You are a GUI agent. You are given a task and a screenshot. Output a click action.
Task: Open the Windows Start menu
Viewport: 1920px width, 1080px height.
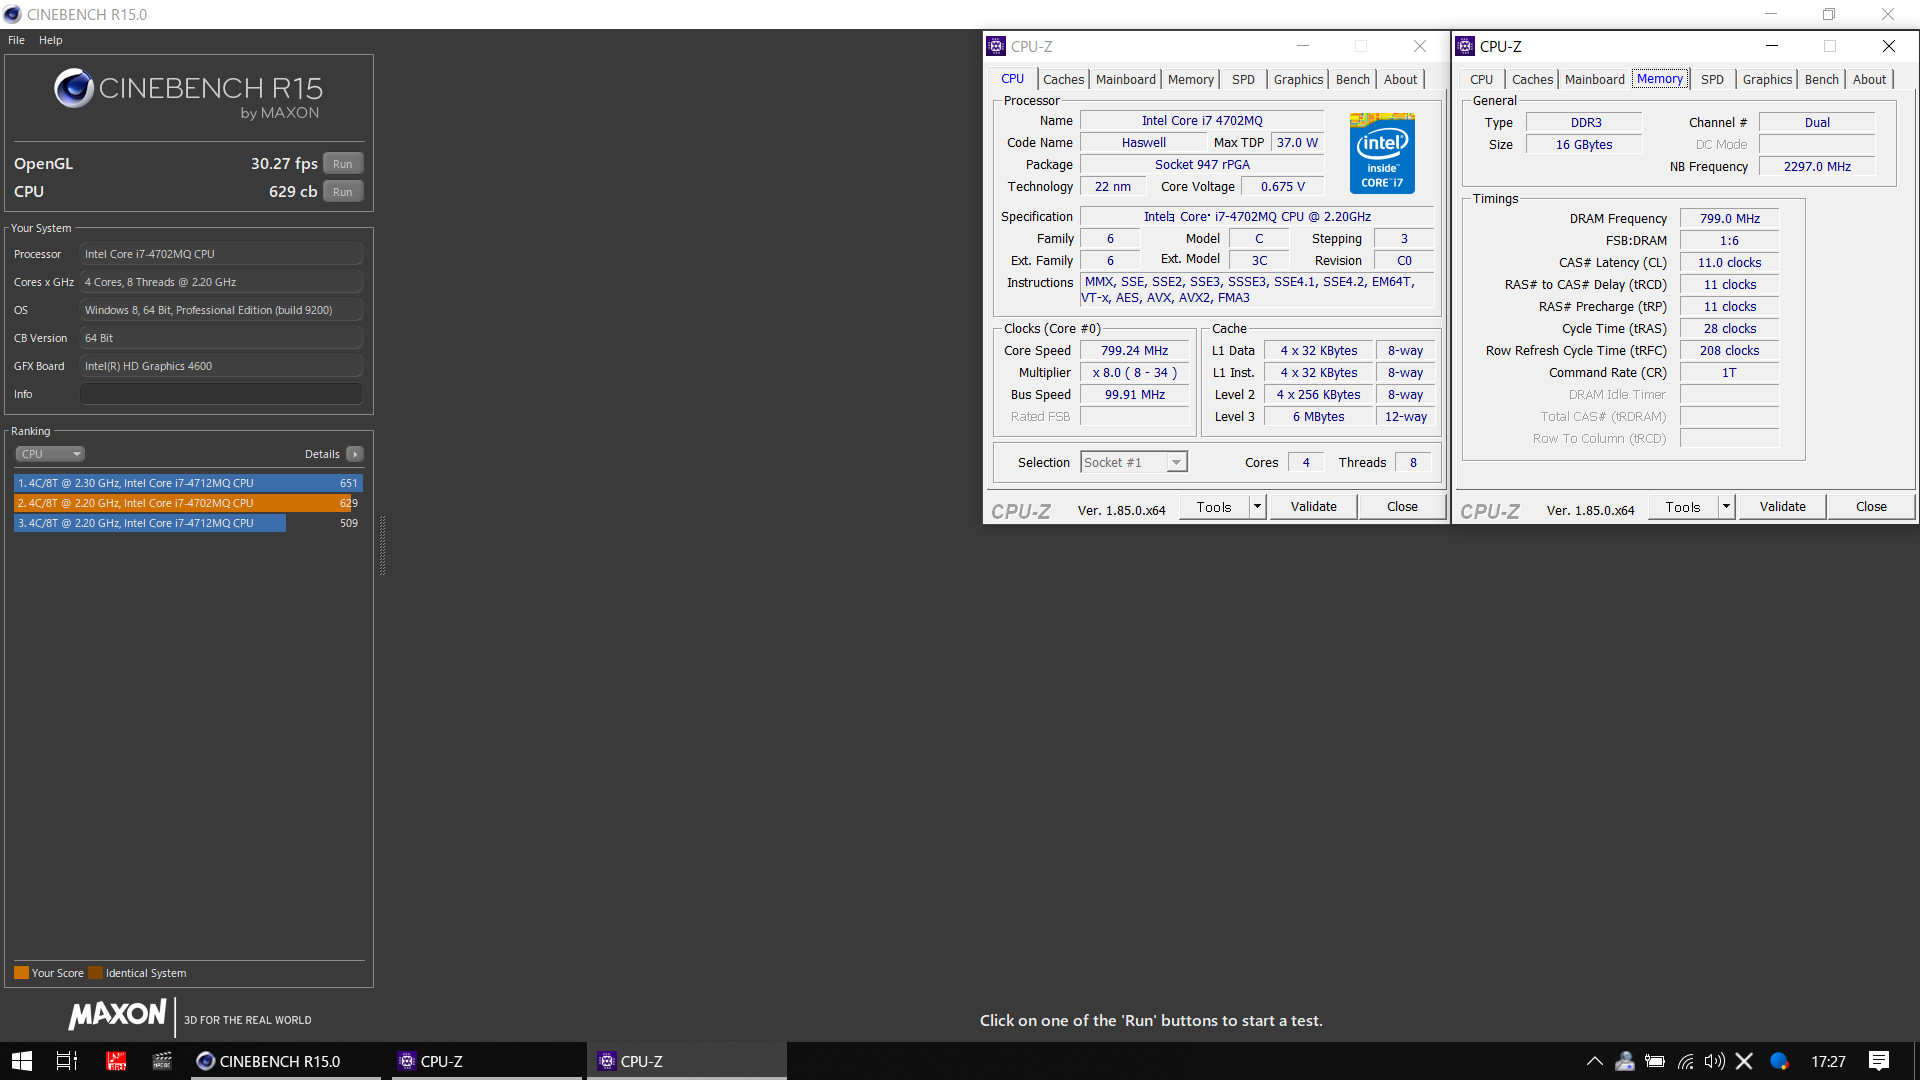(22, 1061)
